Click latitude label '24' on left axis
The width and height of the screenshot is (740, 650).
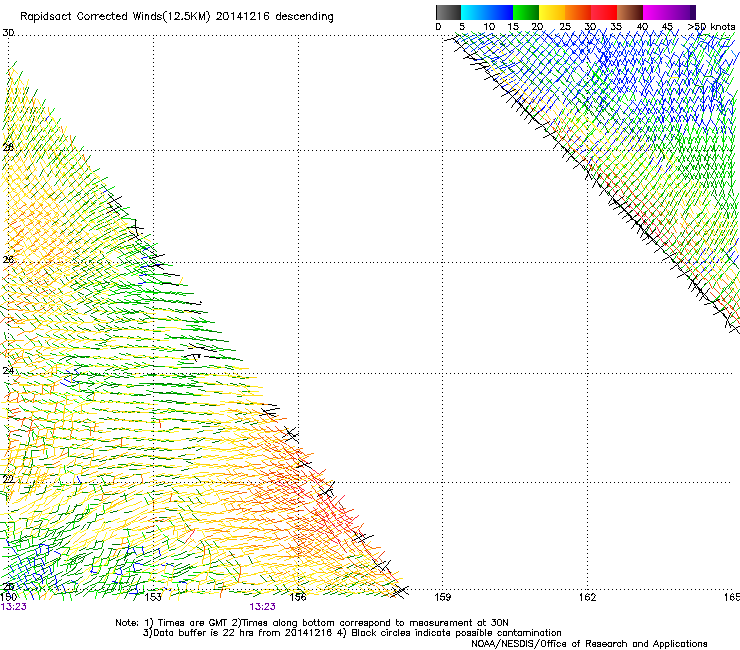(8, 371)
